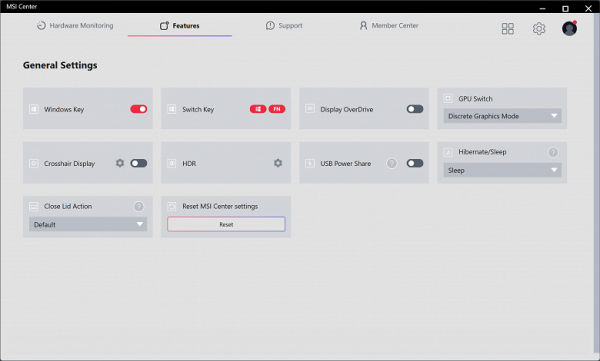This screenshot has width=600, height=361.
Task: Expand Close Lid Action dropdown
Action: point(88,224)
